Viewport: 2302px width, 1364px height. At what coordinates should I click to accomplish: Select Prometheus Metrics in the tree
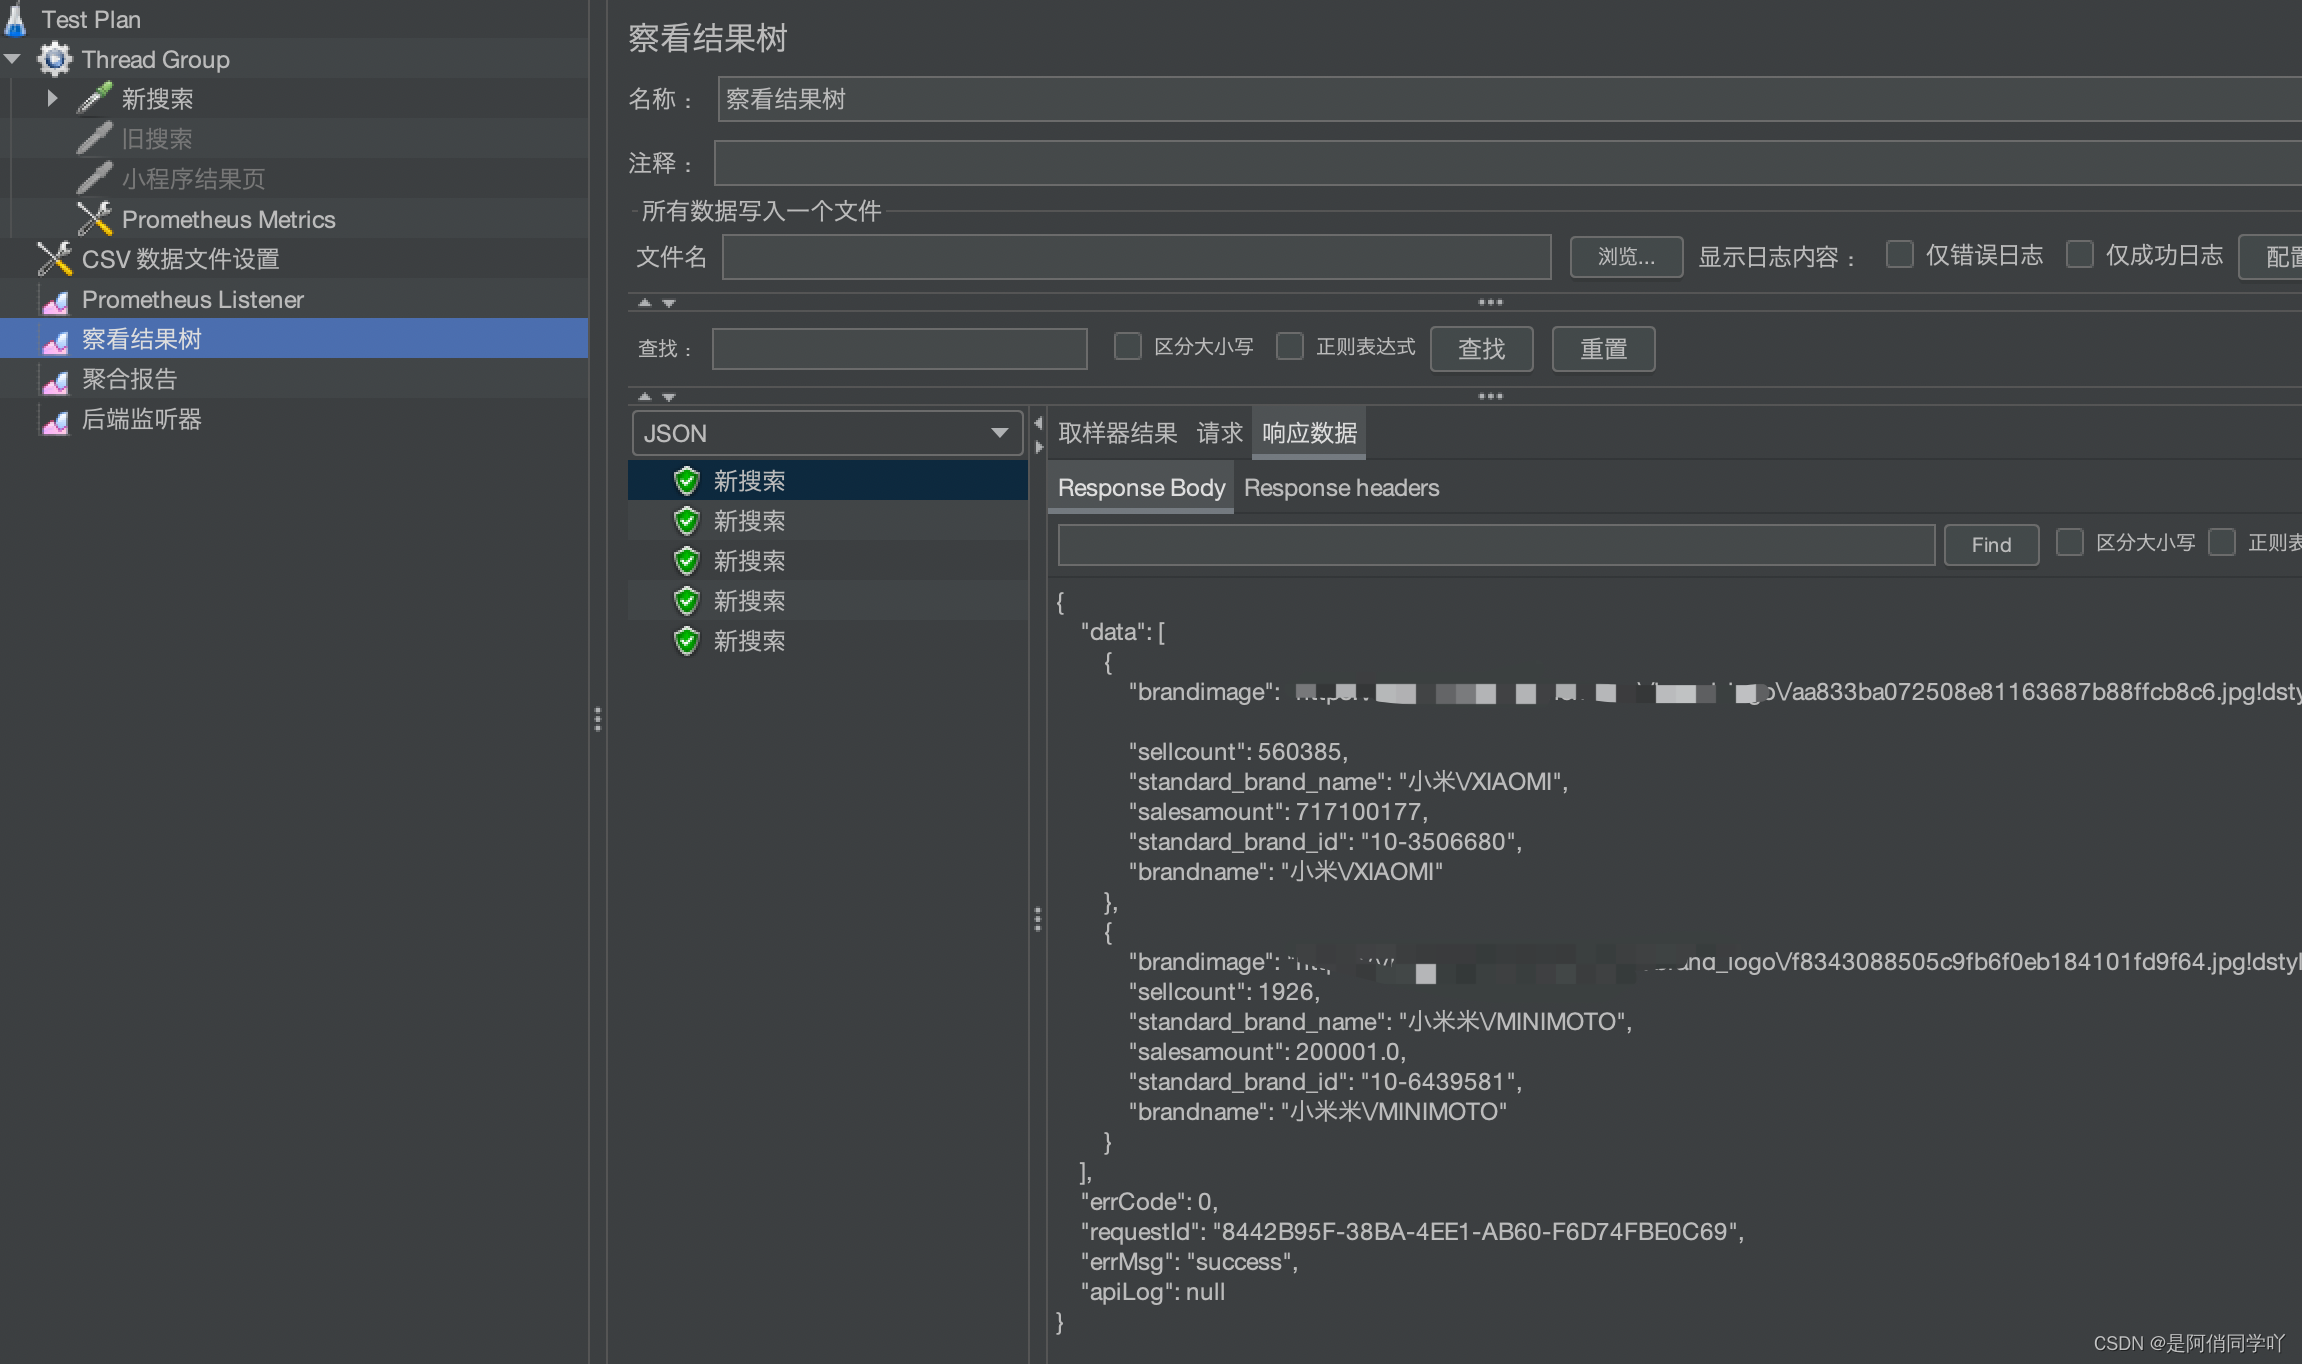(228, 219)
